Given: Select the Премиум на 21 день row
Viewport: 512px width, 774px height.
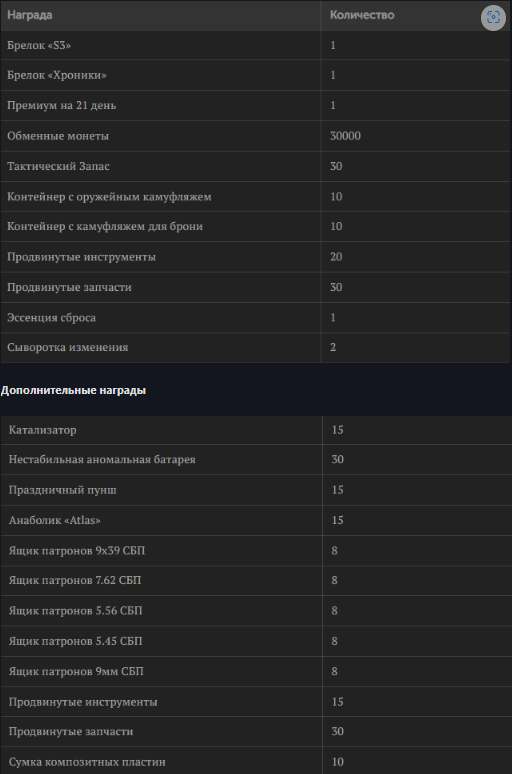Looking at the screenshot, I should click(x=255, y=106).
